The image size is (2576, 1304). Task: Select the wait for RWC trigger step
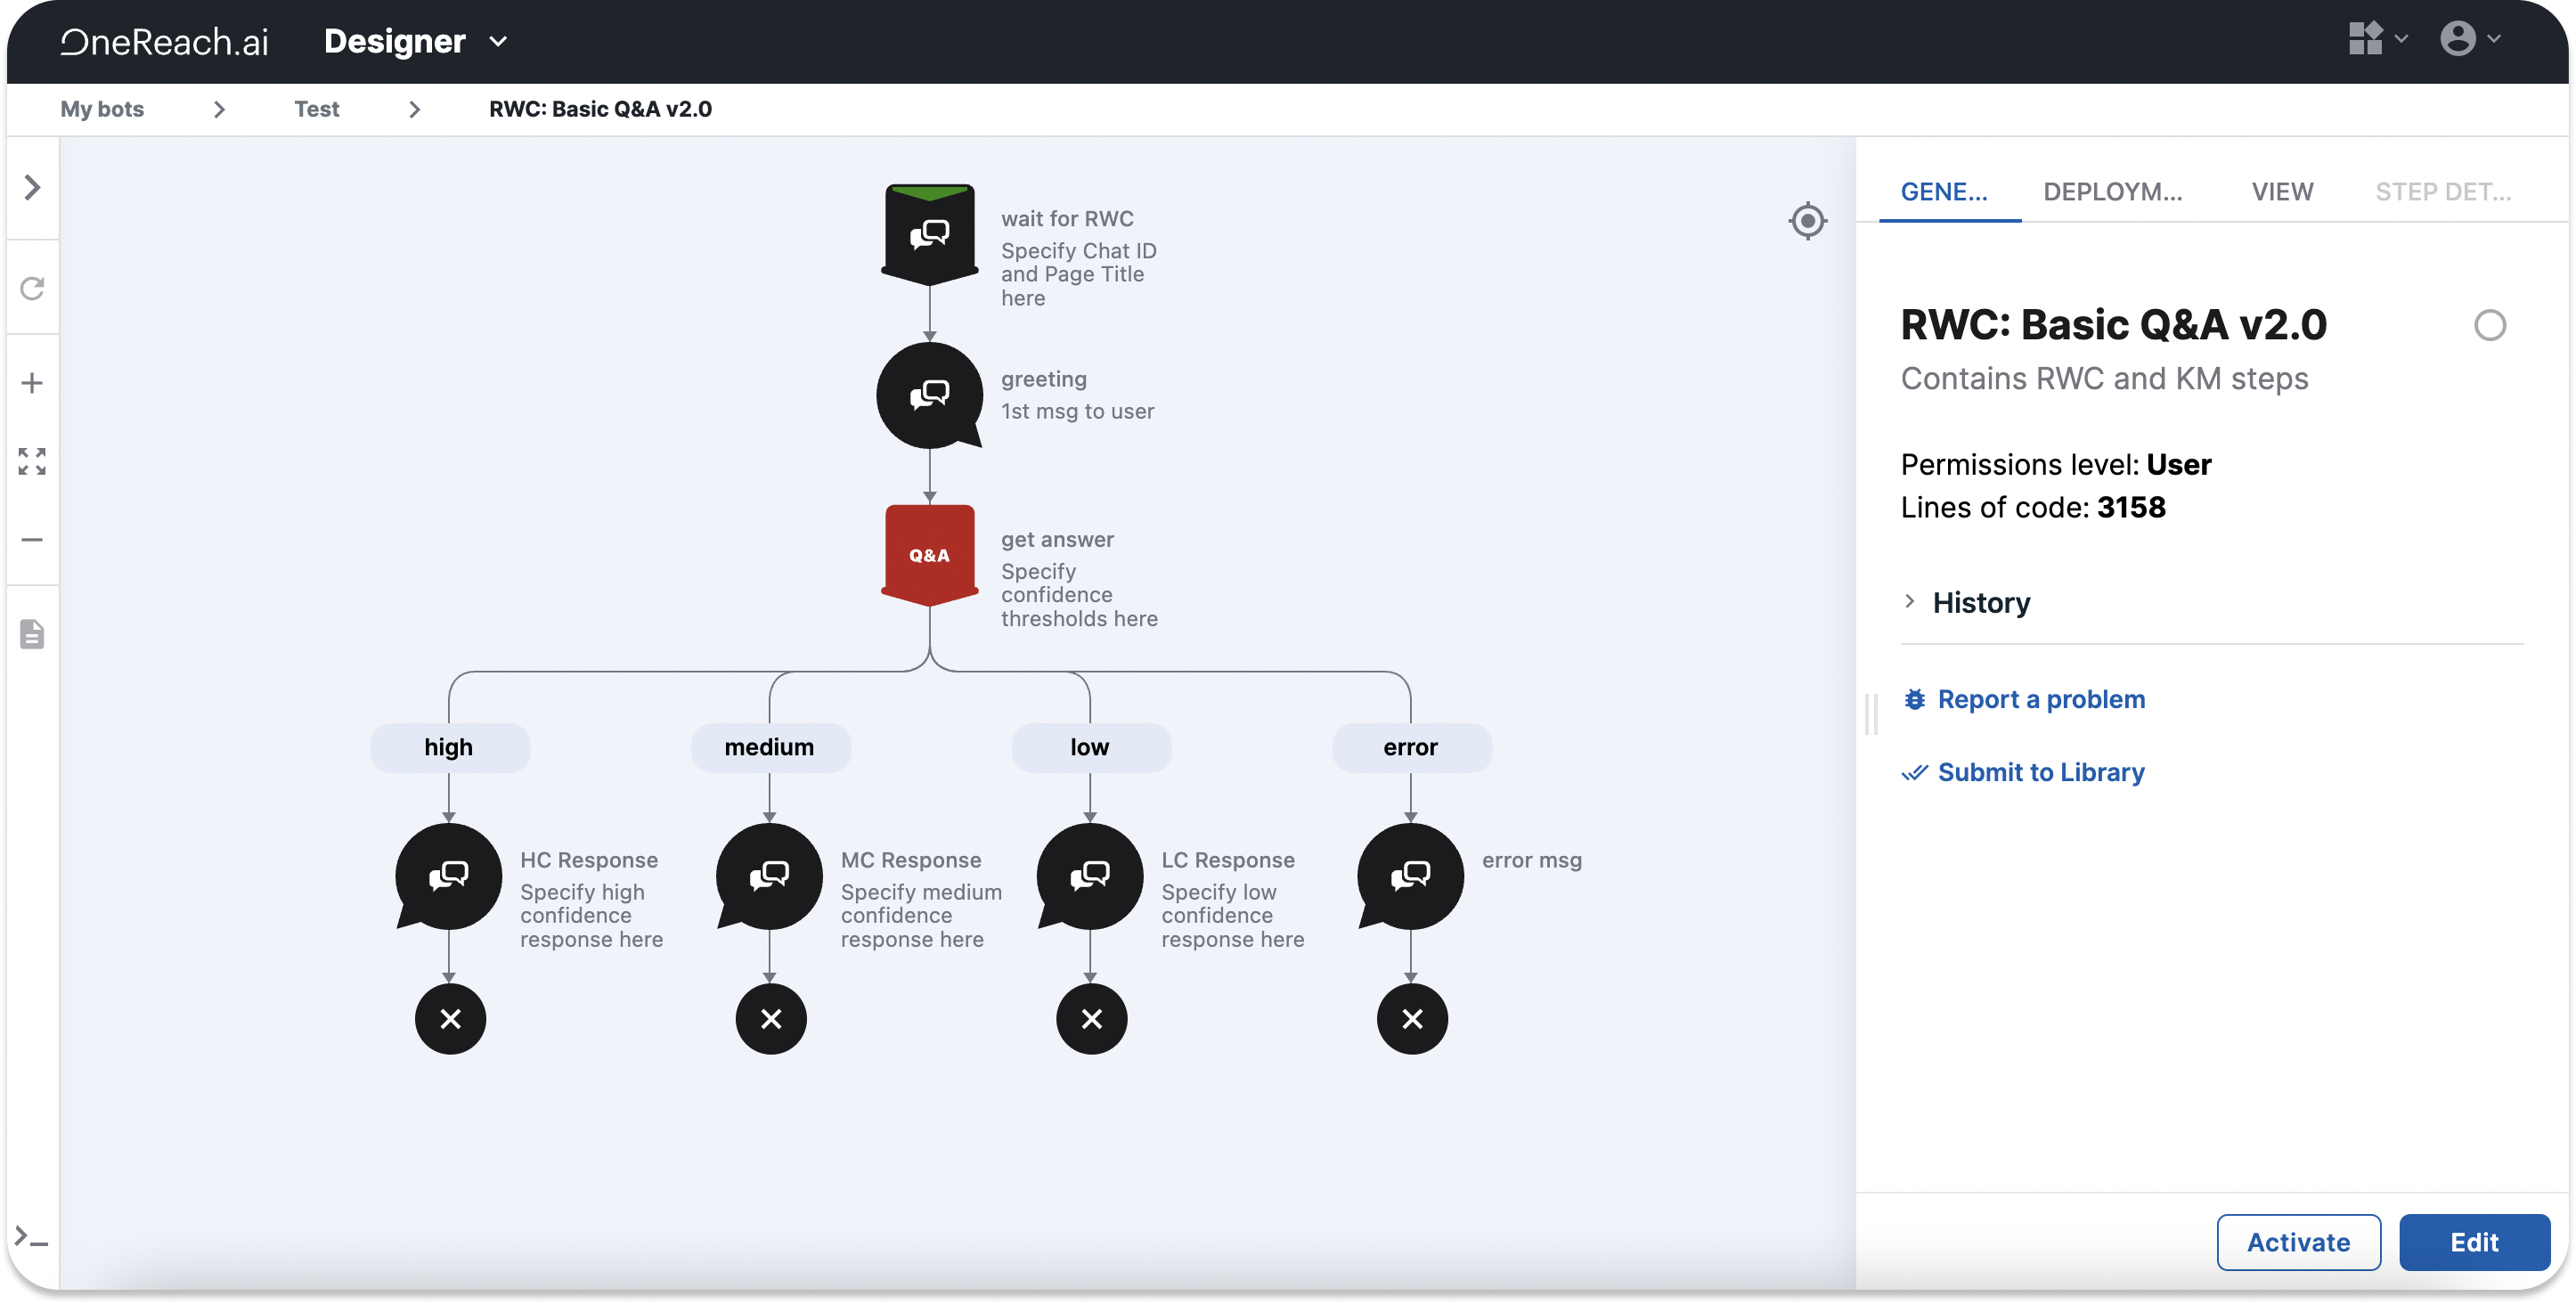(929, 233)
